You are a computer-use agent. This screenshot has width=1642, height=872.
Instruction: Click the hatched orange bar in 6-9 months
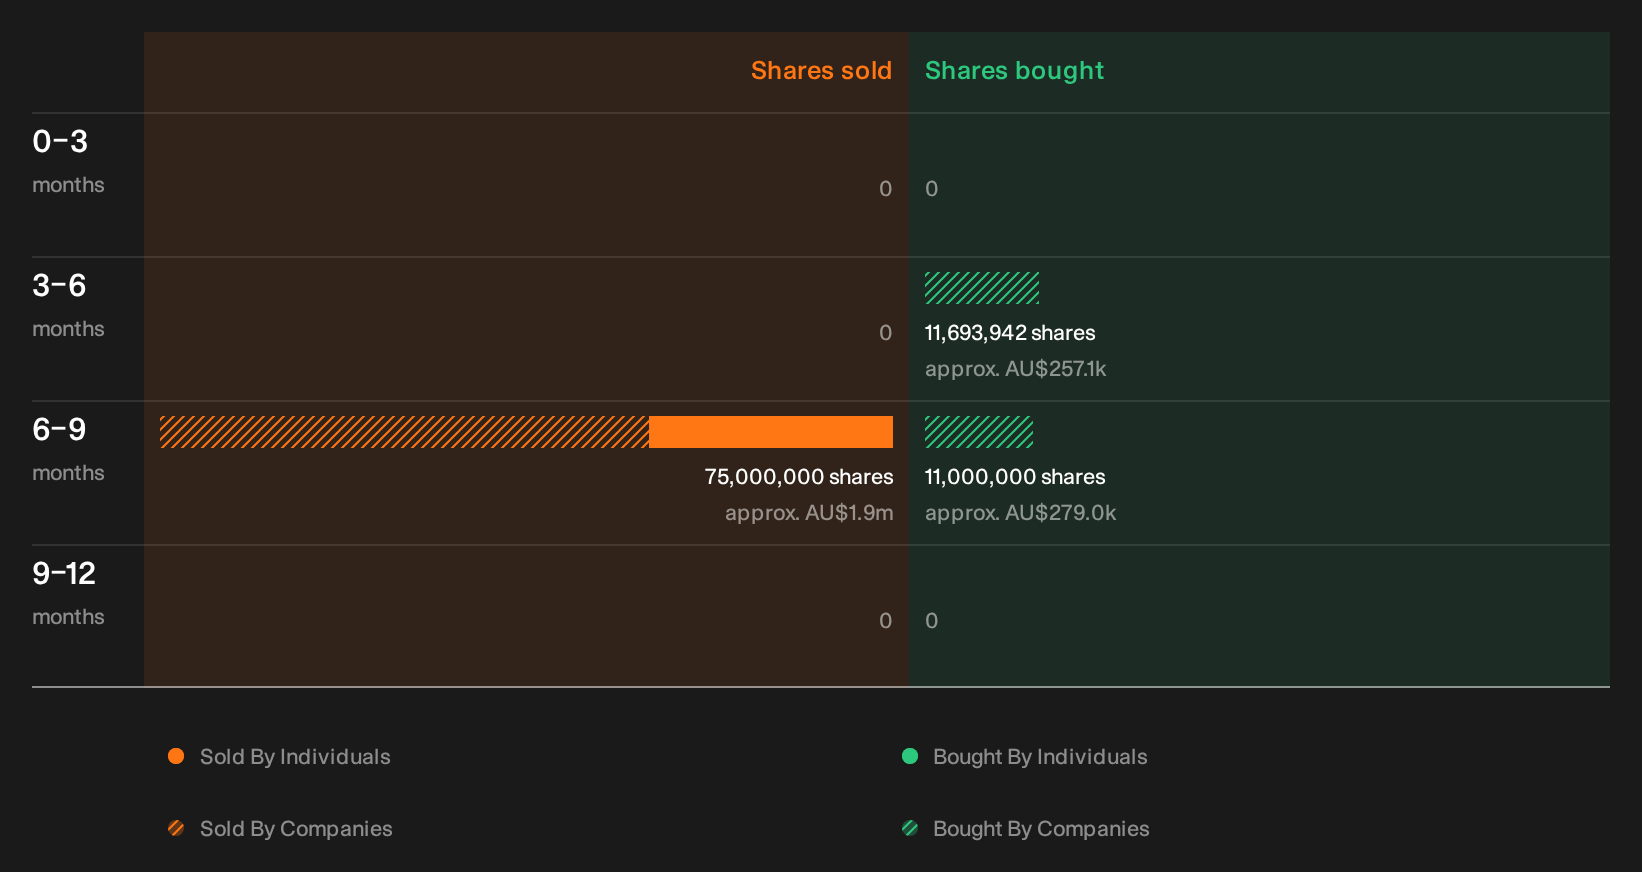pyautogui.click(x=404, y=432)
